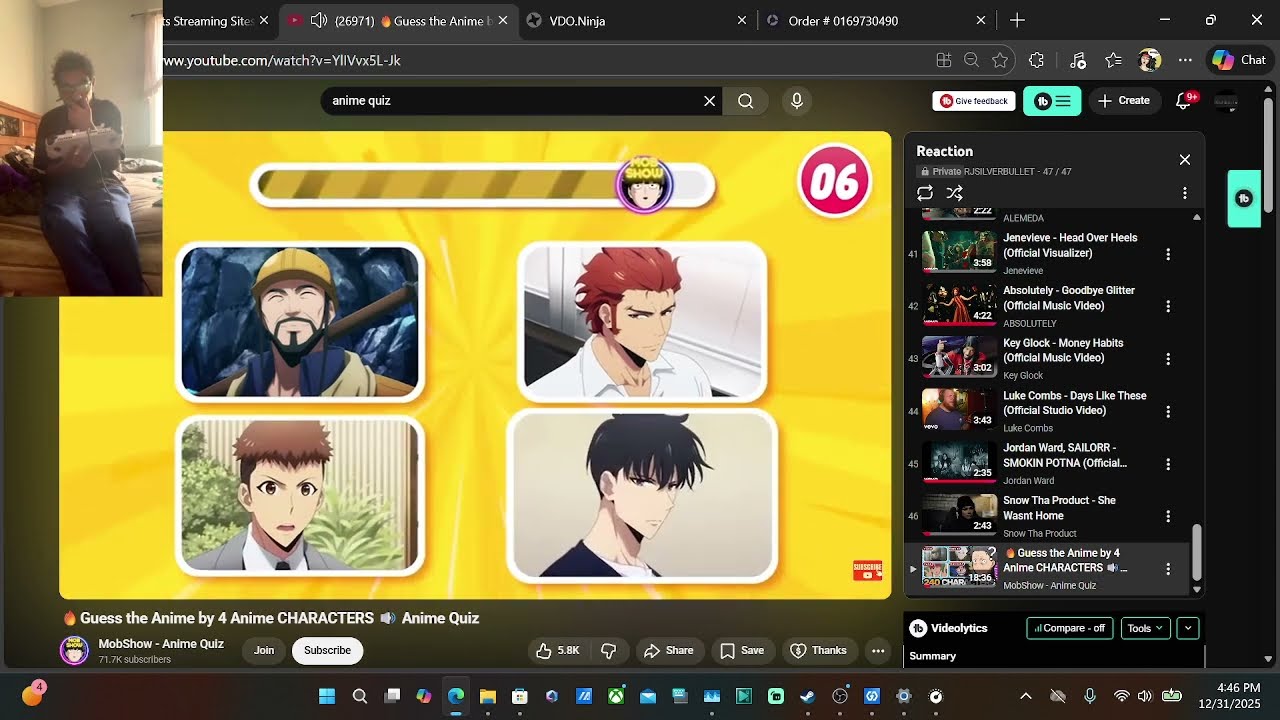Open YouTube notifications bell

1183,100
